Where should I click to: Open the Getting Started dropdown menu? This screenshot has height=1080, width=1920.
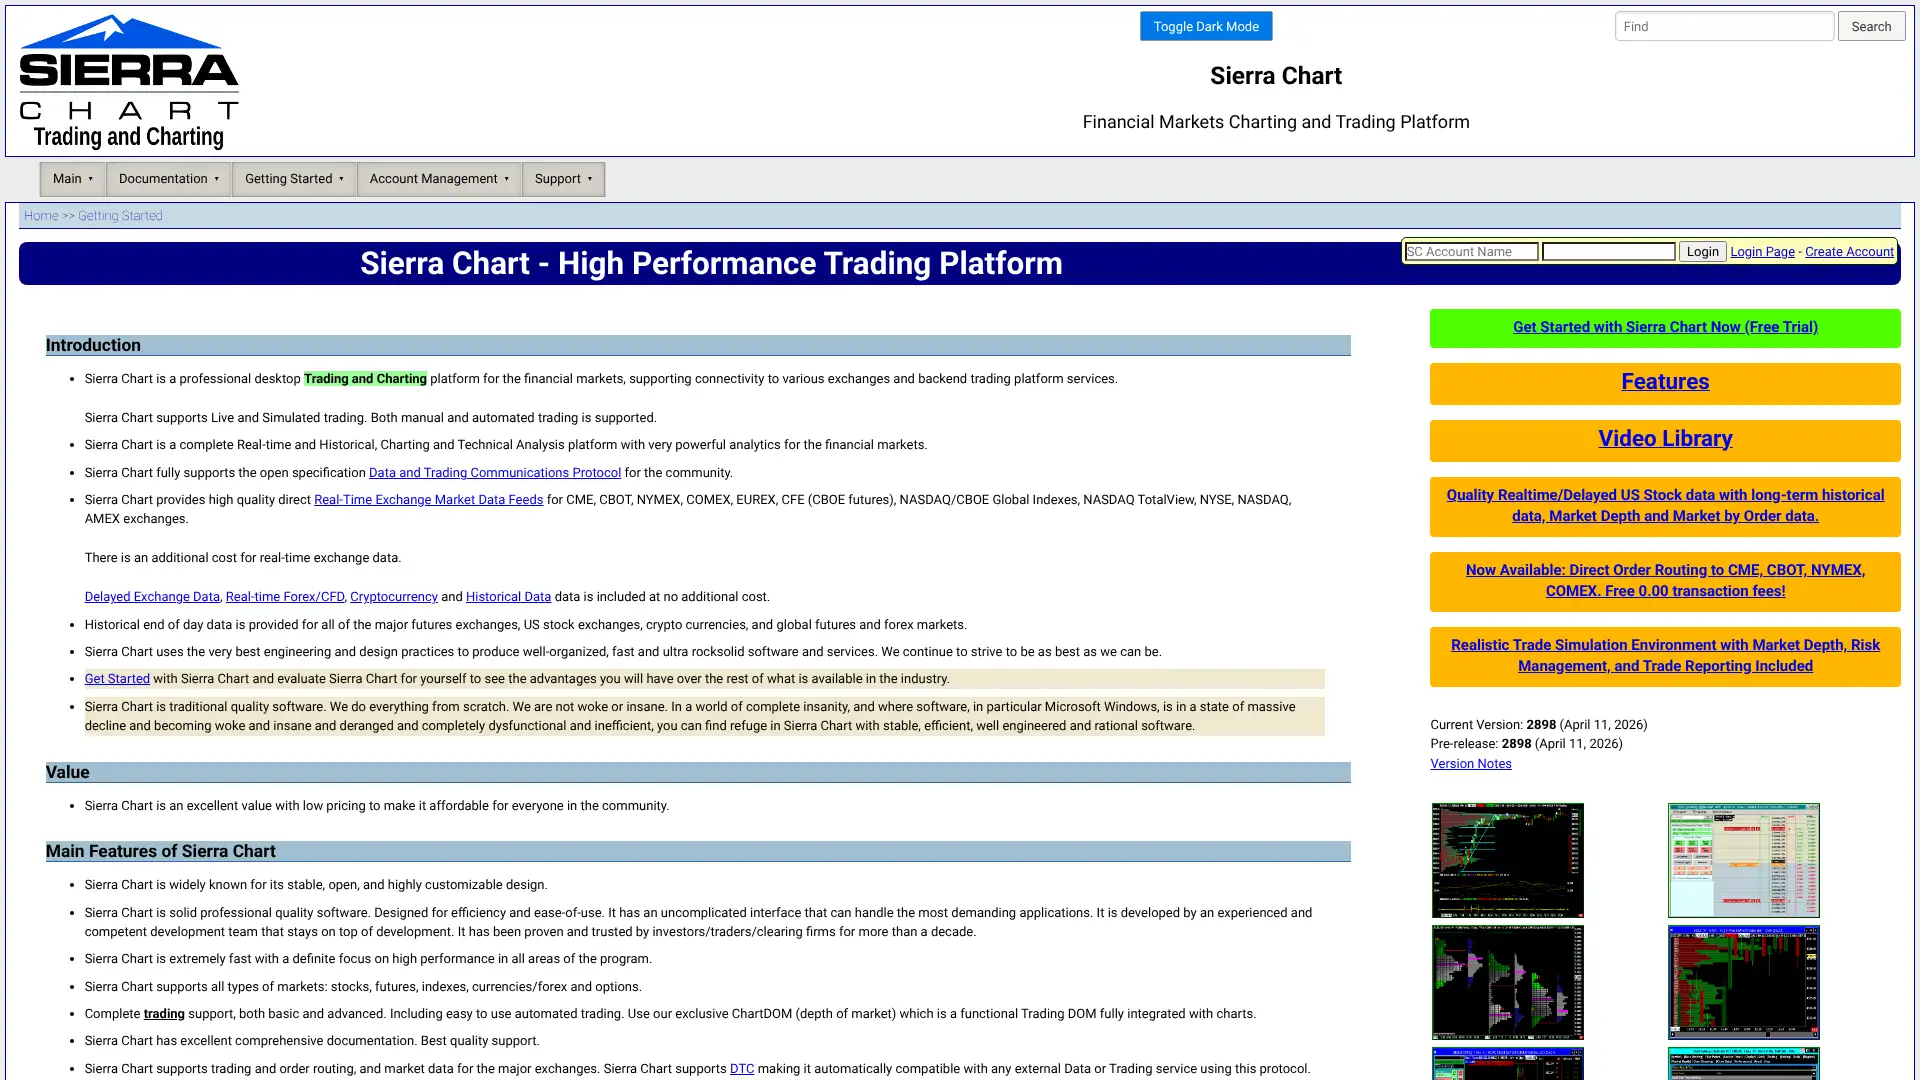pyautogui.click(x=294, y=179)
